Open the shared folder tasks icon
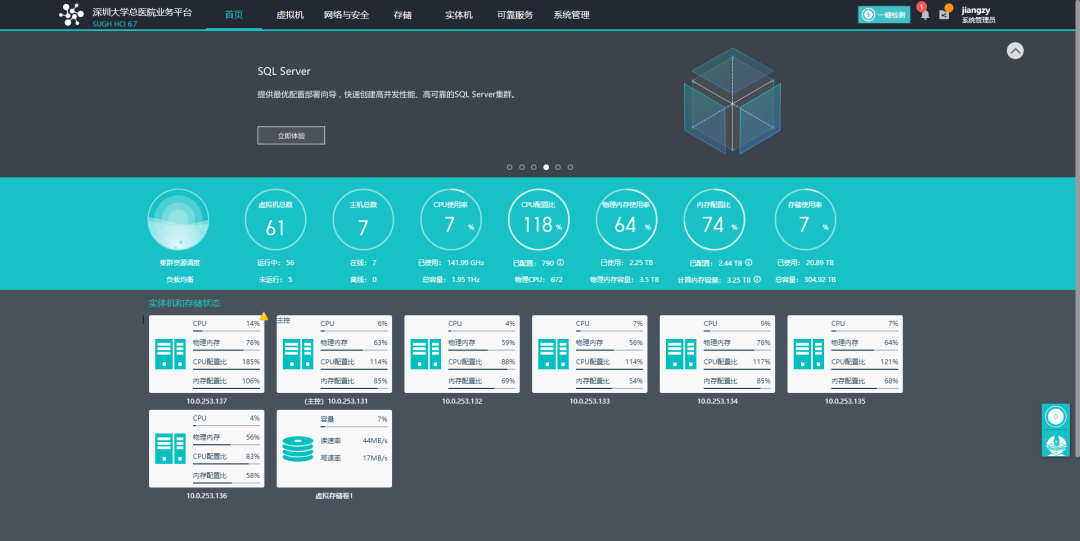The image size is (1080, 541). 944,14
